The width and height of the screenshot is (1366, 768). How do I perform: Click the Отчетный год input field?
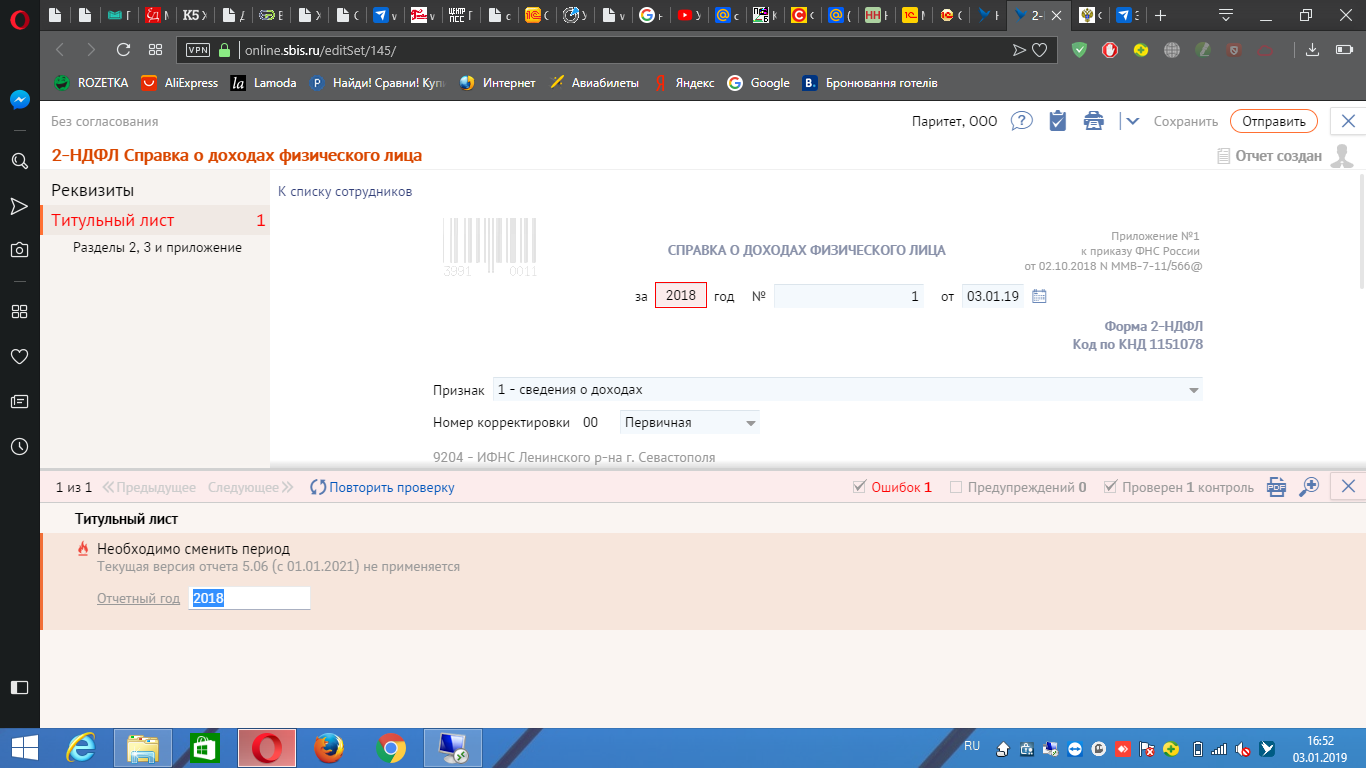pyautogui.click(x=250, y=598)
